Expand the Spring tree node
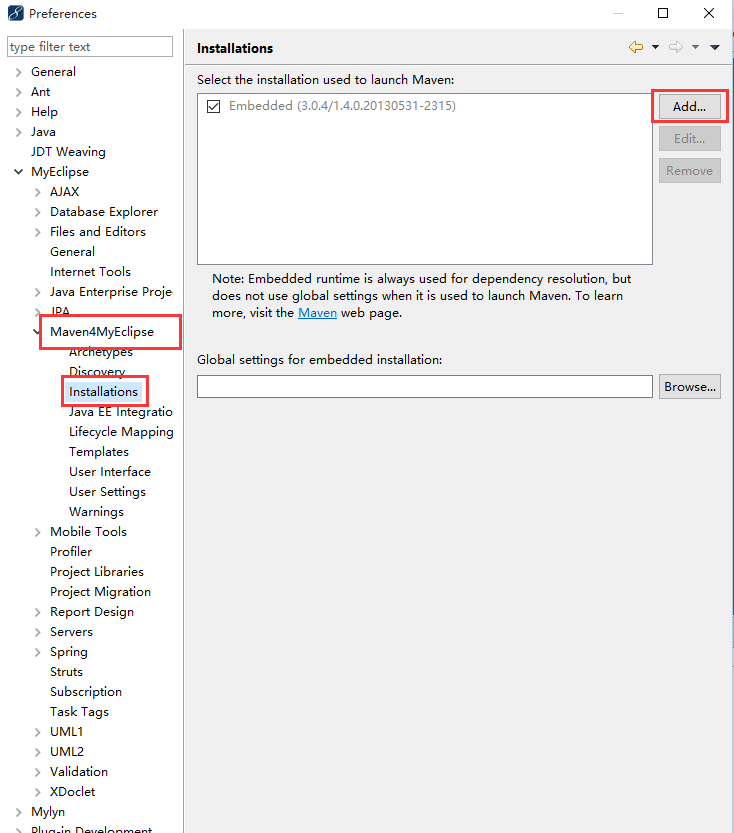The image size is (734, 833). [x=38, y=652]
